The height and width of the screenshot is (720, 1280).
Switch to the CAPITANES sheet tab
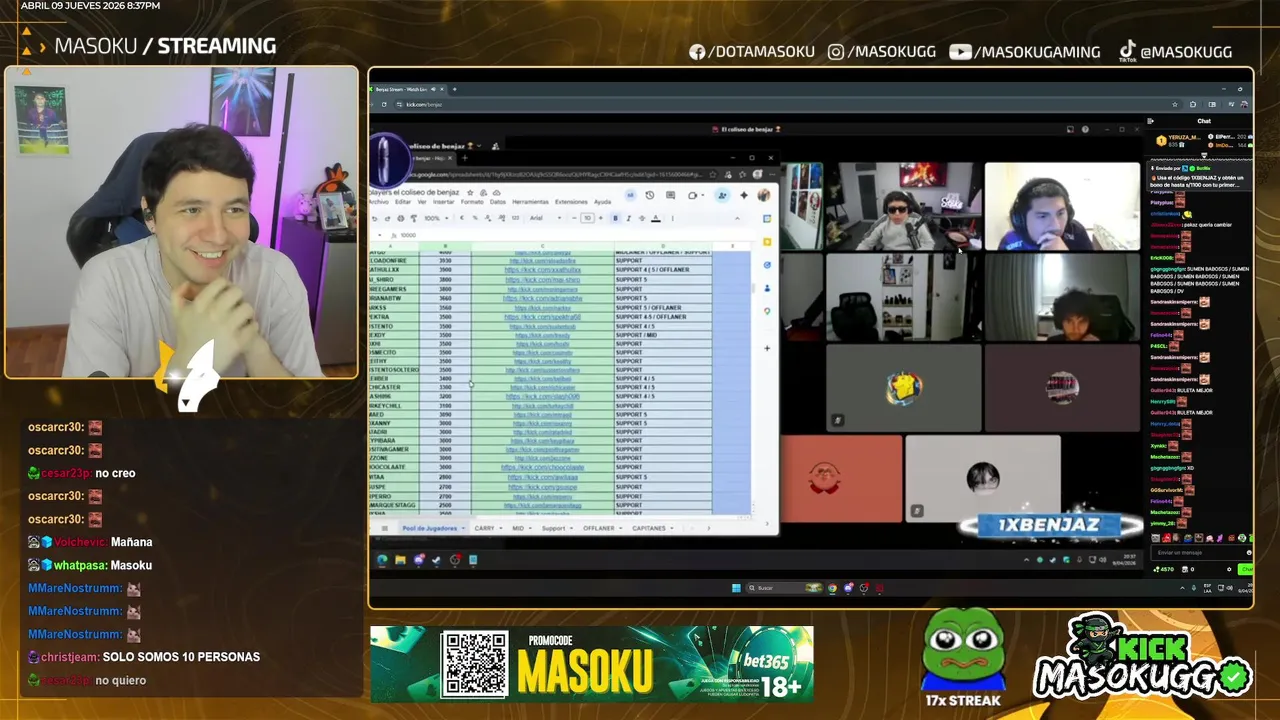tap(648, 528)
